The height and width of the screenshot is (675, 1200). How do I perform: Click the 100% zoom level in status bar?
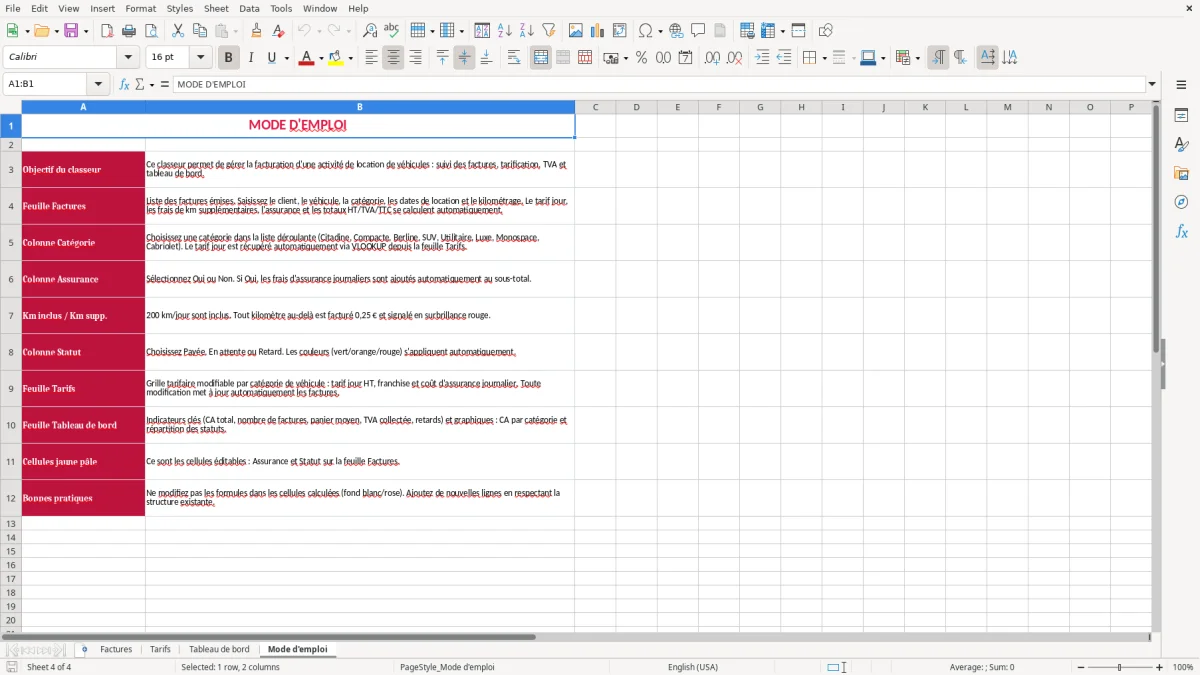pos(1183,667)
